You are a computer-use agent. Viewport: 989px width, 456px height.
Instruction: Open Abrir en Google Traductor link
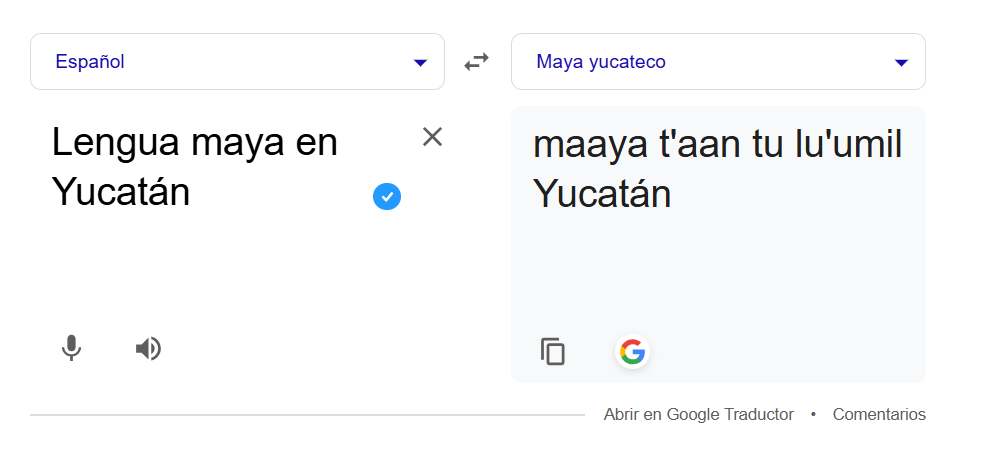(698, 414)
